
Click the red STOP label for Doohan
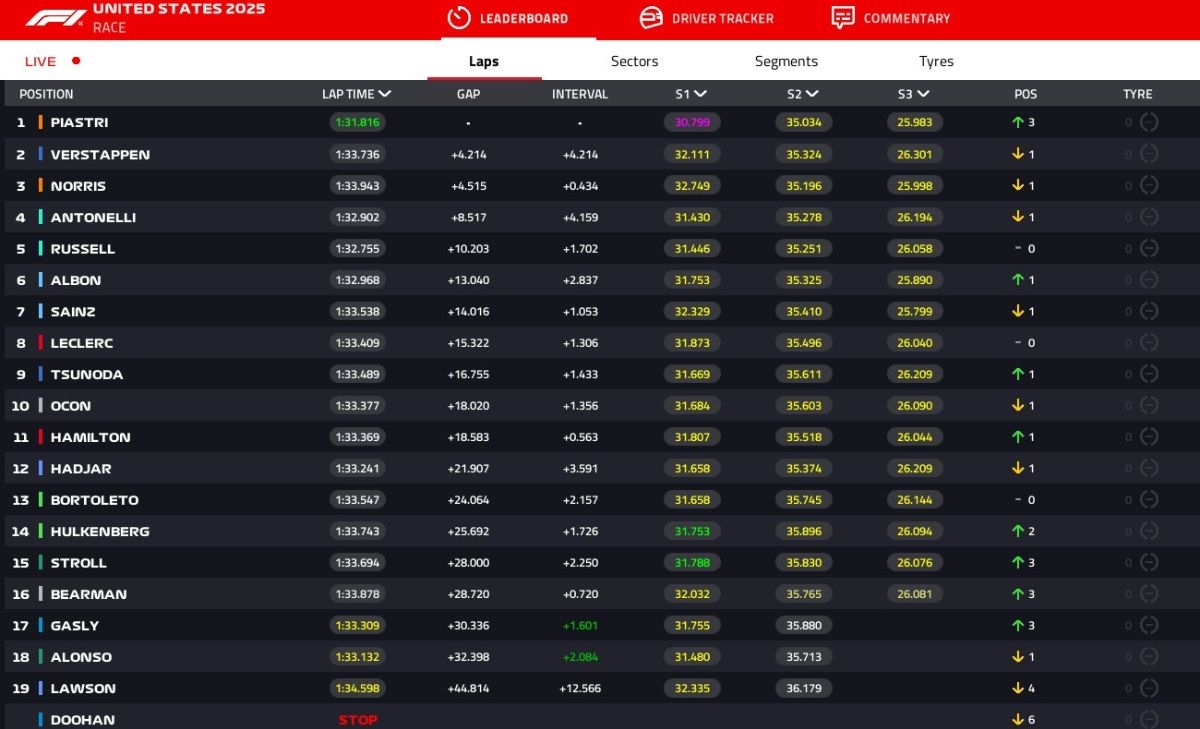pyautogui.click(x=357, y=720)
